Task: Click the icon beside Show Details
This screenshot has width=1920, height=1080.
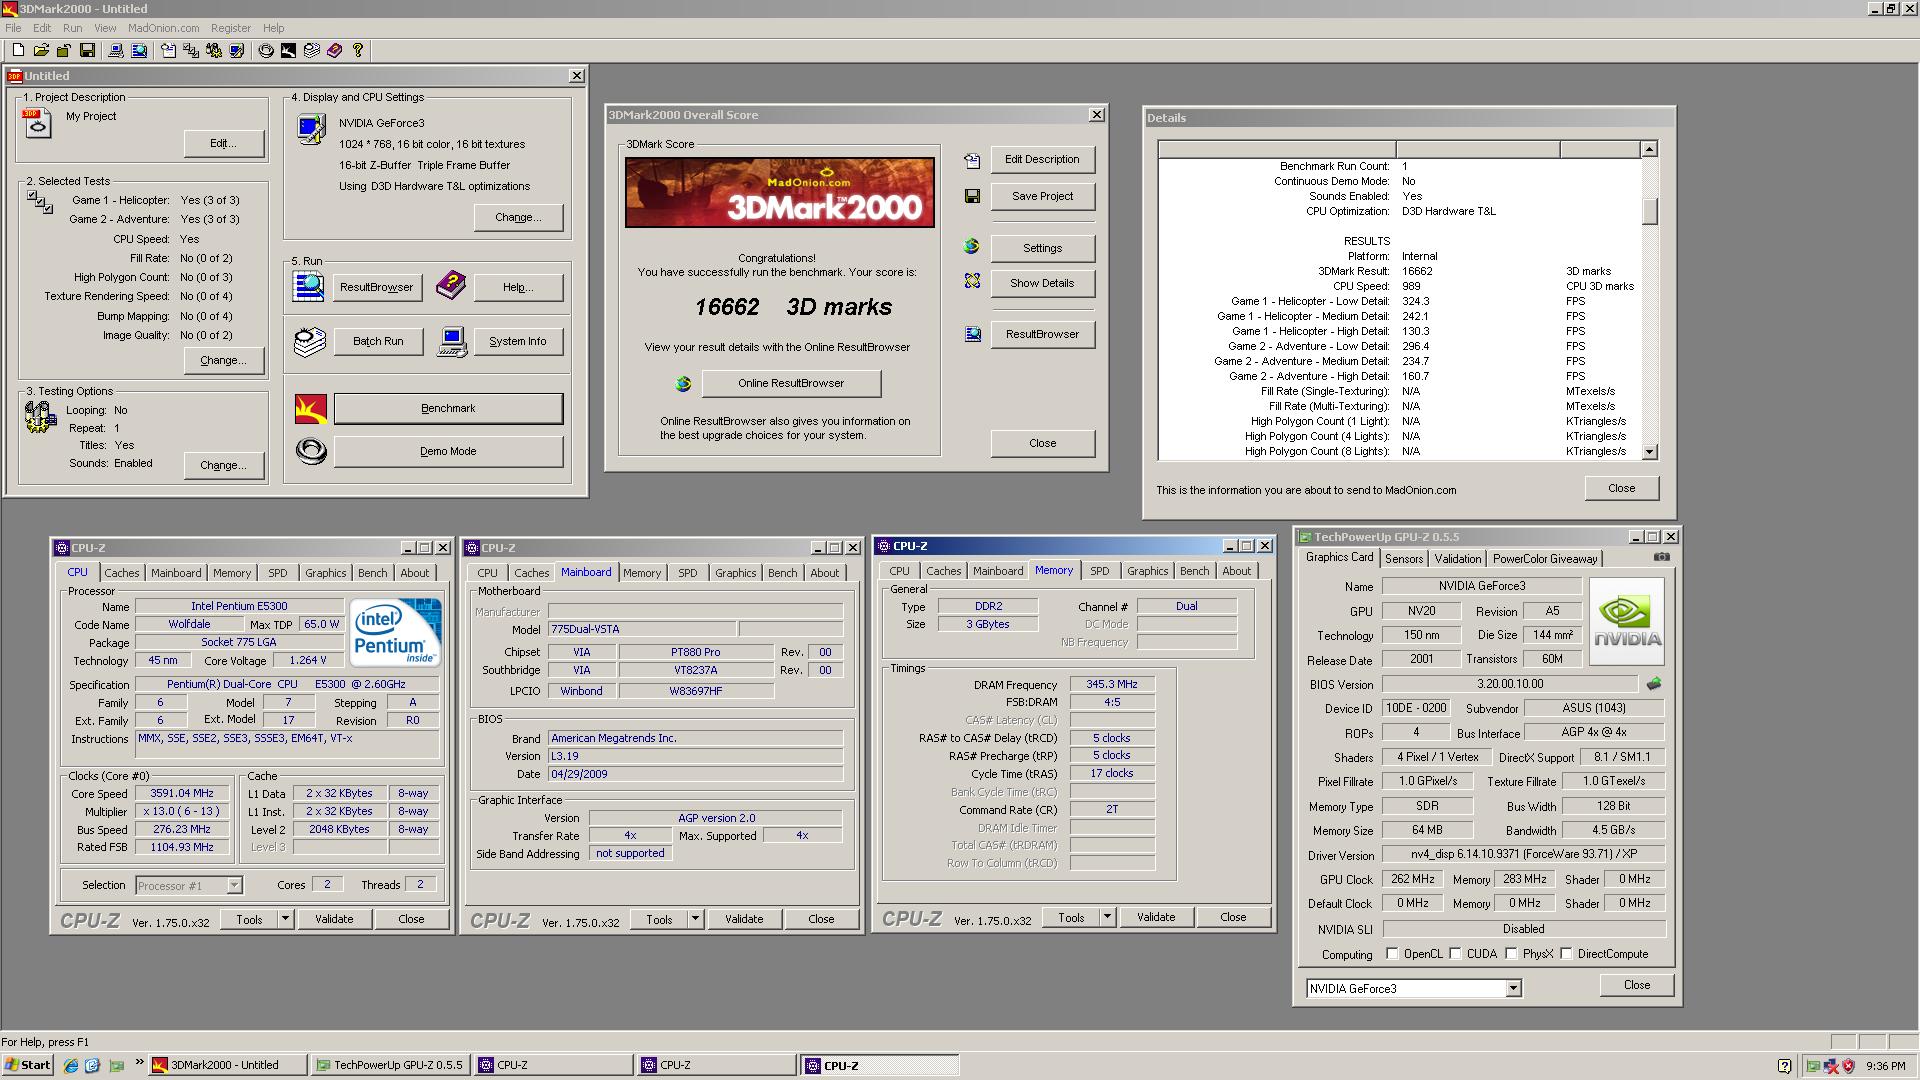Action: coord(972,282)
